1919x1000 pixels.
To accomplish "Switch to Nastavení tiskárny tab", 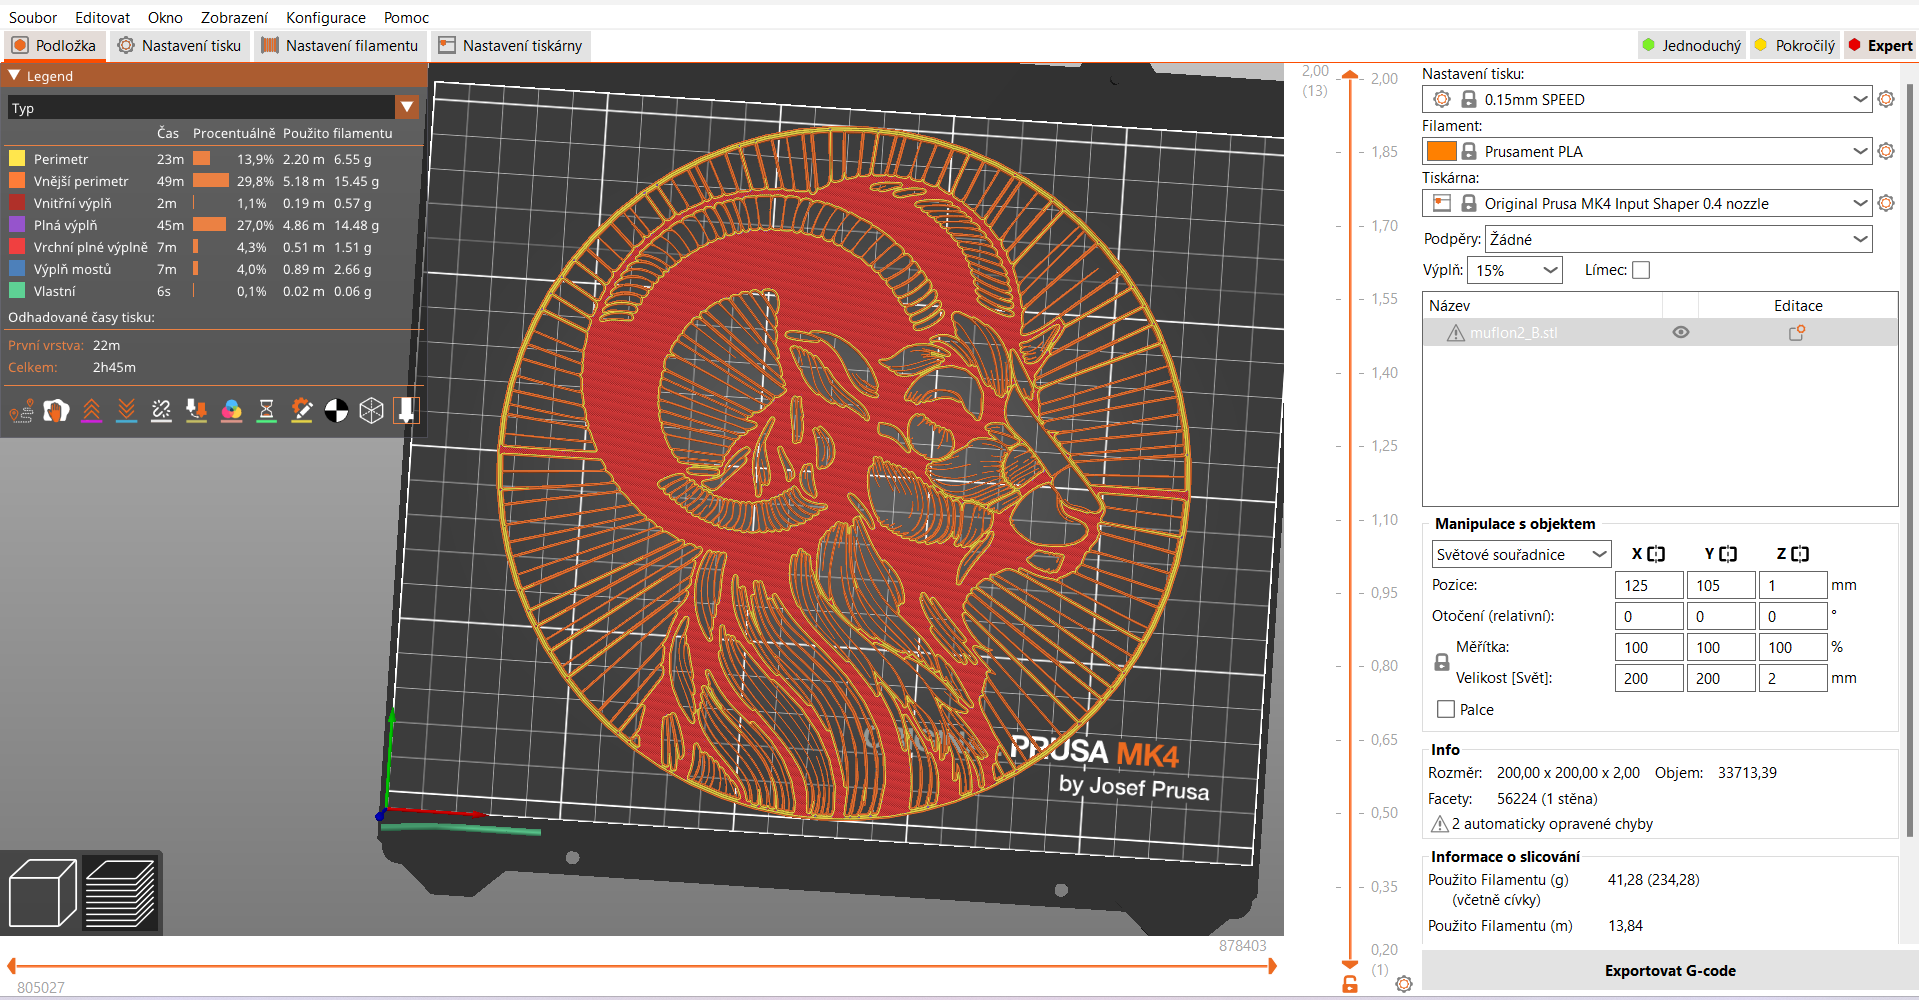I will click(x=510, y=45).
